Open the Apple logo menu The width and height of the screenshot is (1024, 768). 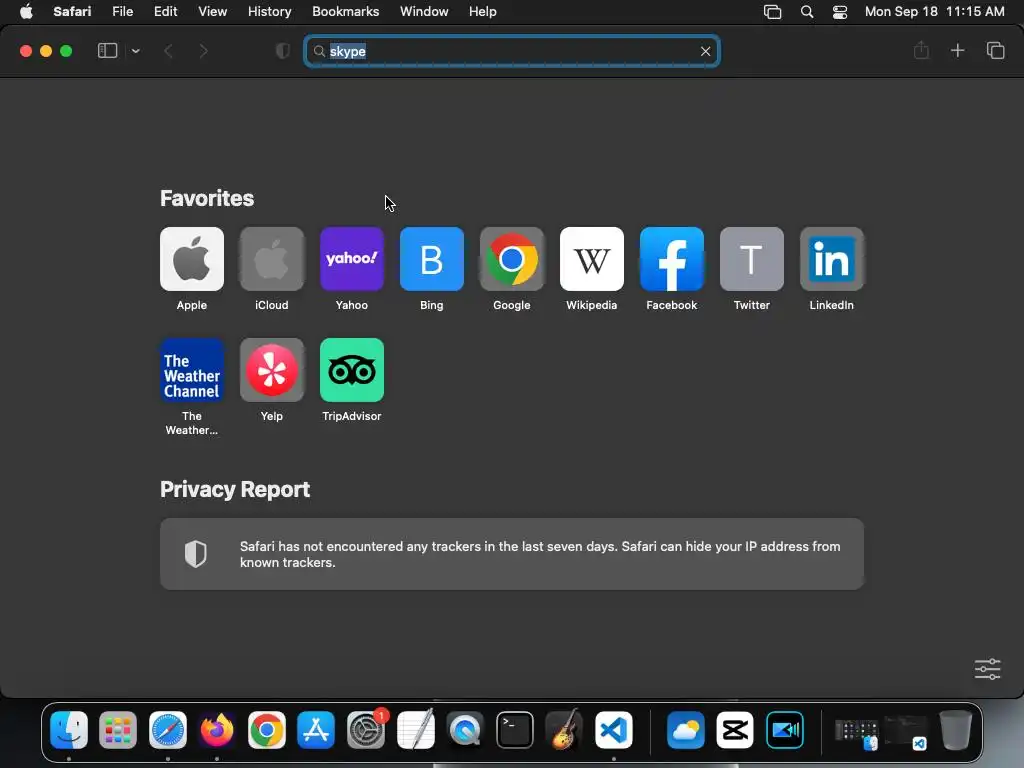point(26,12)
